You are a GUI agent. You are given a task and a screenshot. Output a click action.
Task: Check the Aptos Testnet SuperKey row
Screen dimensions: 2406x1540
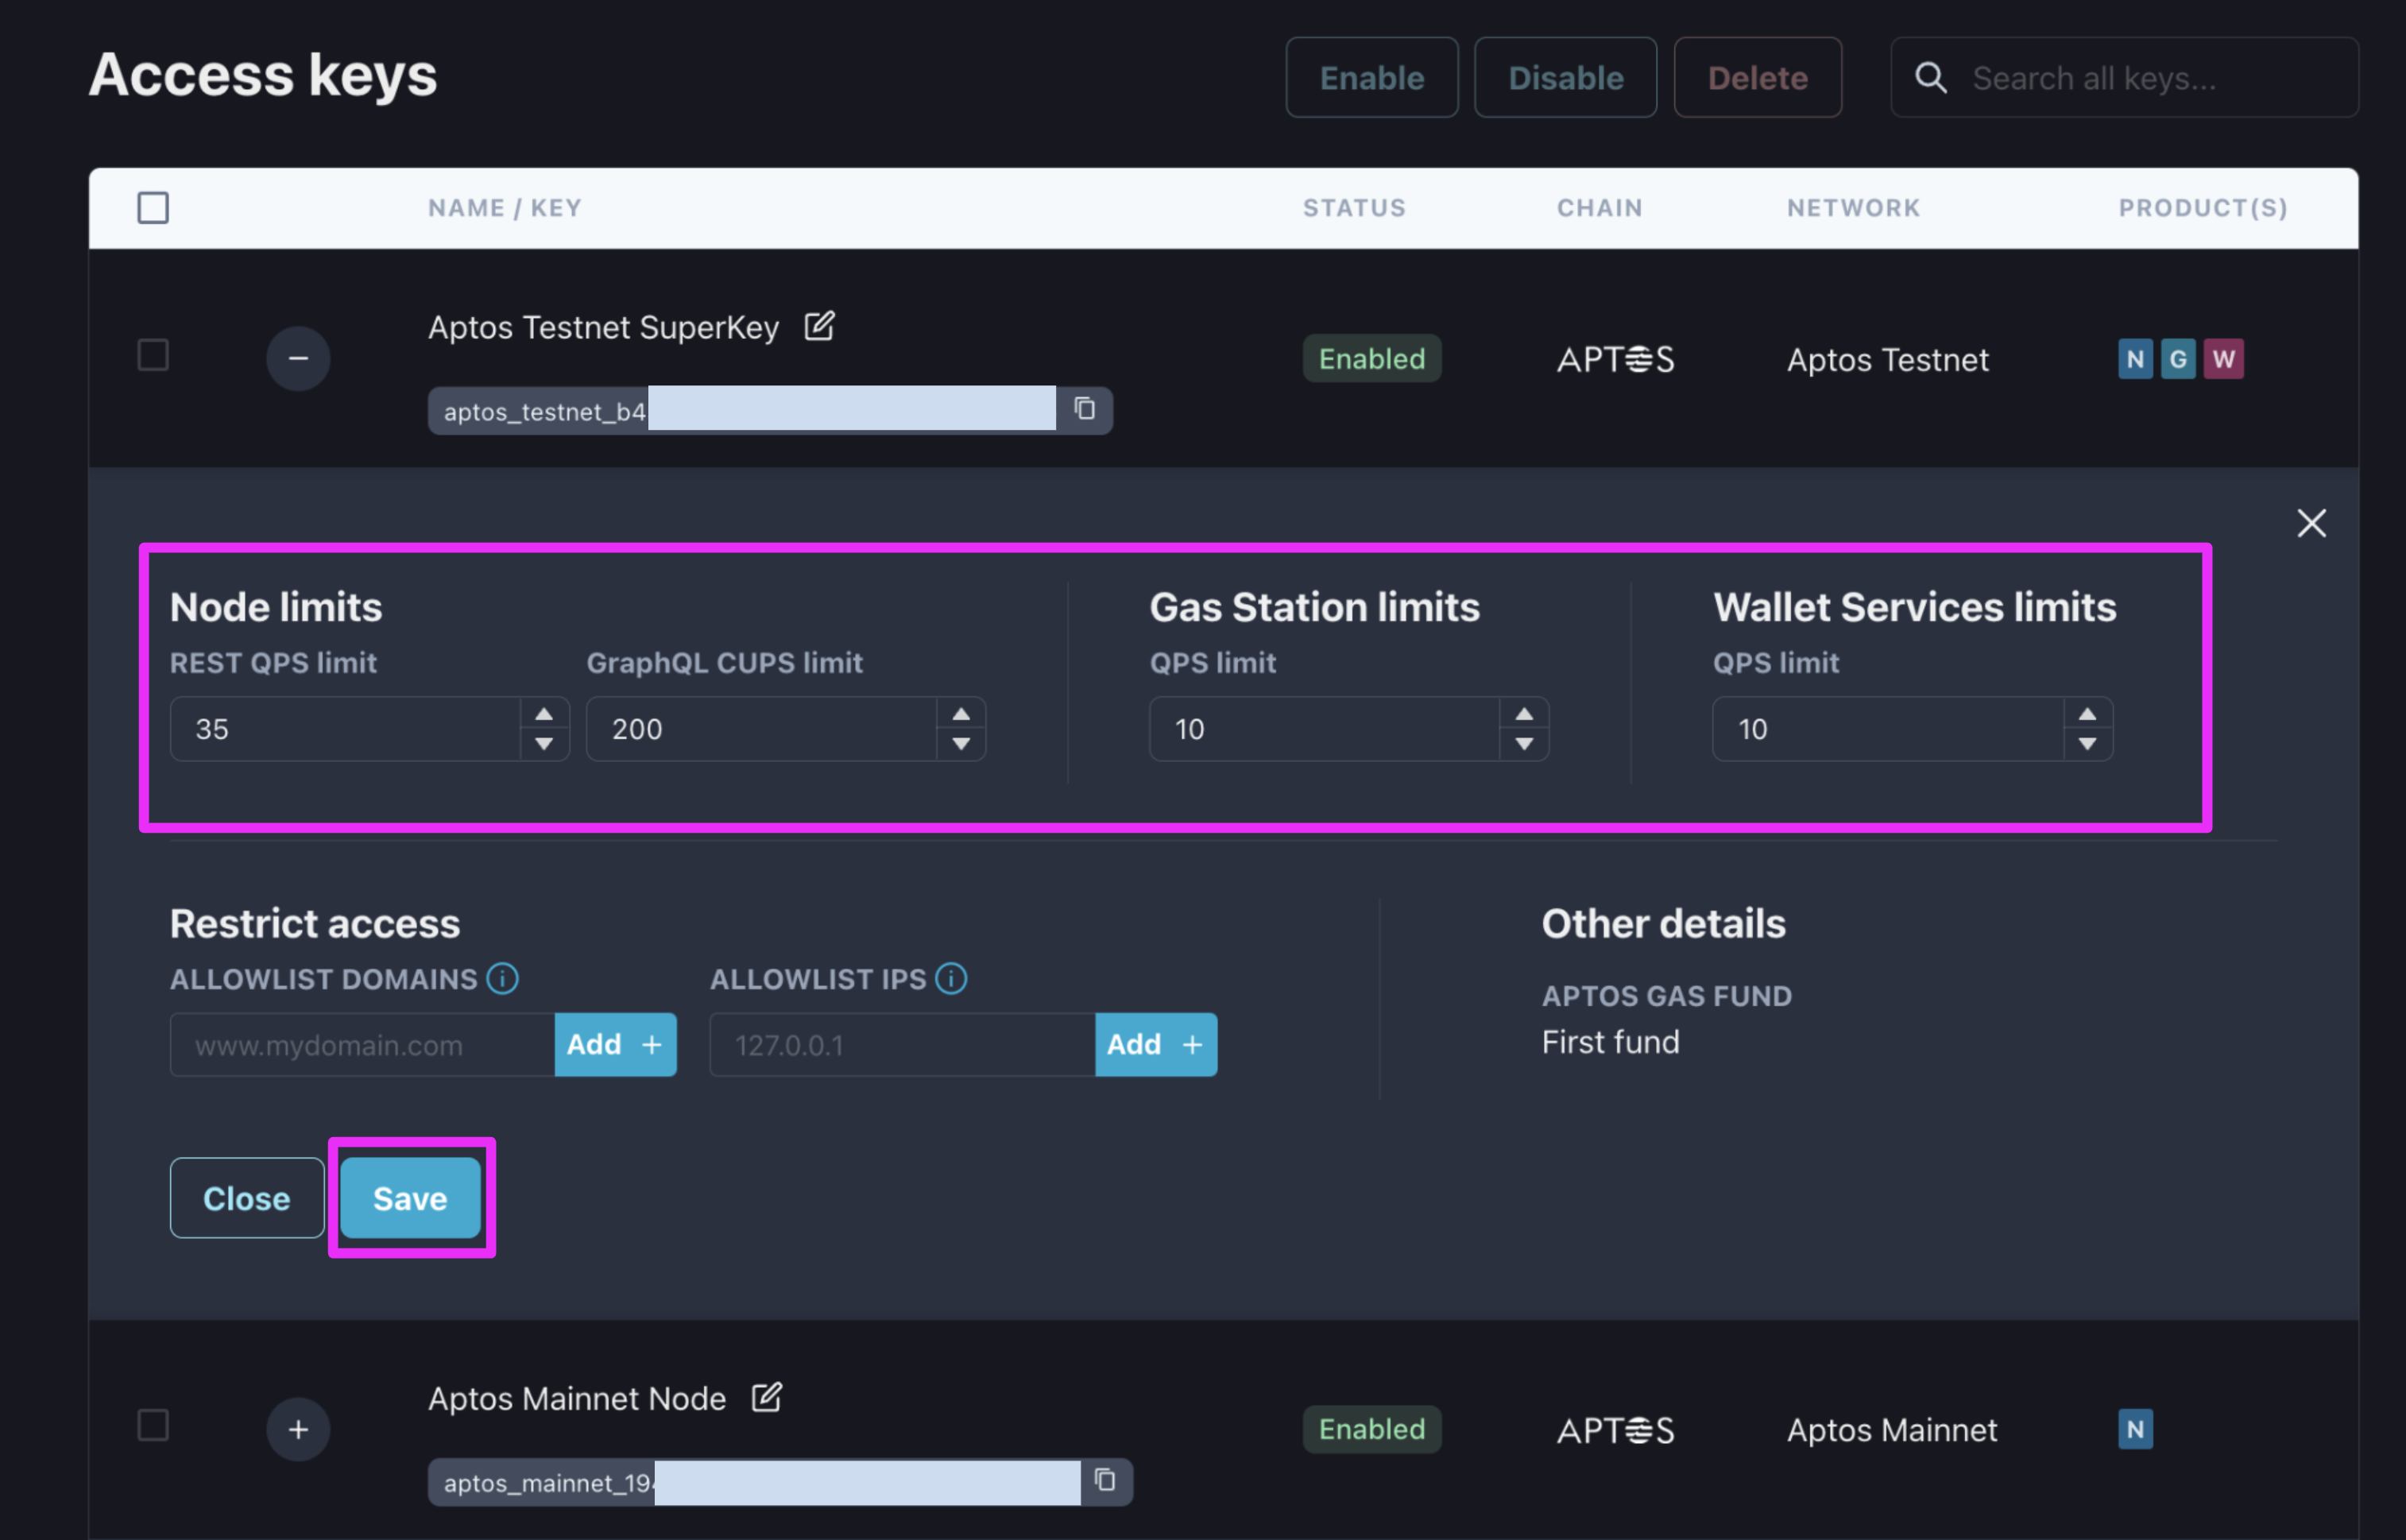pos(153,355)
